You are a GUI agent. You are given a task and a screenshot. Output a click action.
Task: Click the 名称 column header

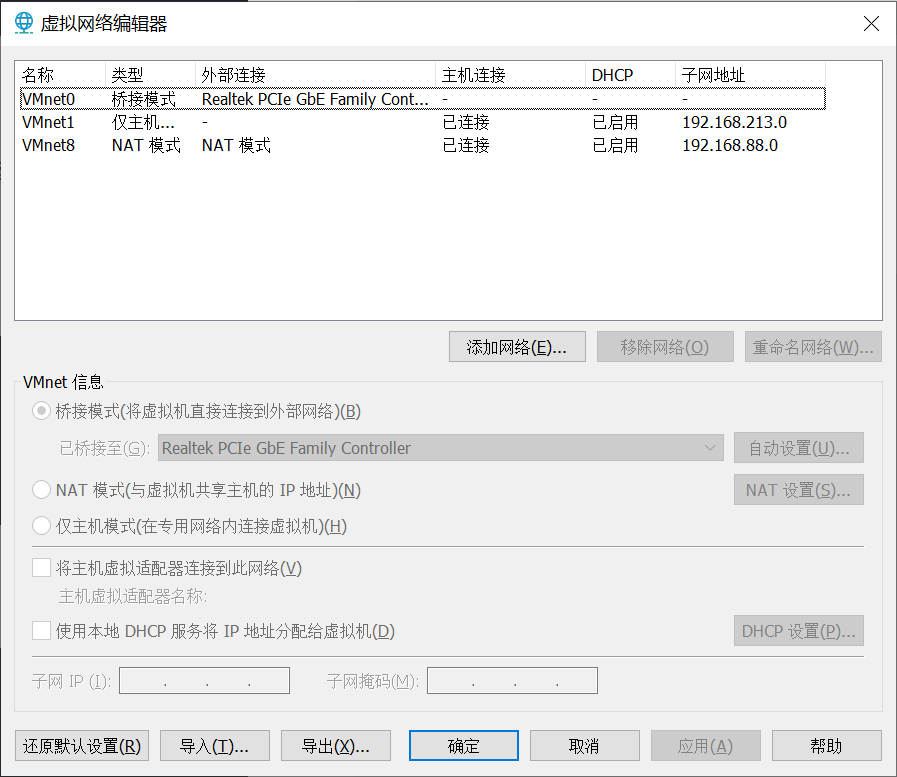point(60,75)
